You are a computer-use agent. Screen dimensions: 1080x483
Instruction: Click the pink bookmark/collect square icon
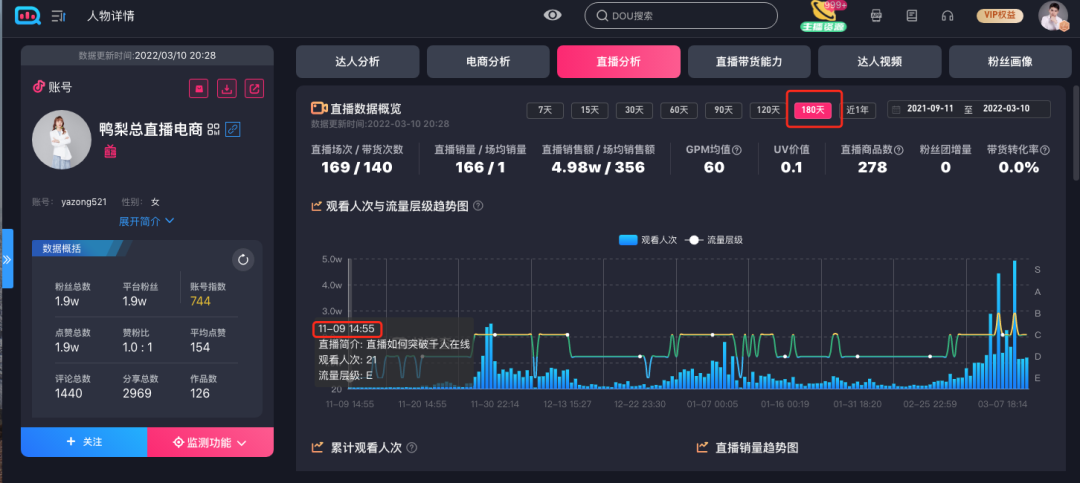[199, 88]
